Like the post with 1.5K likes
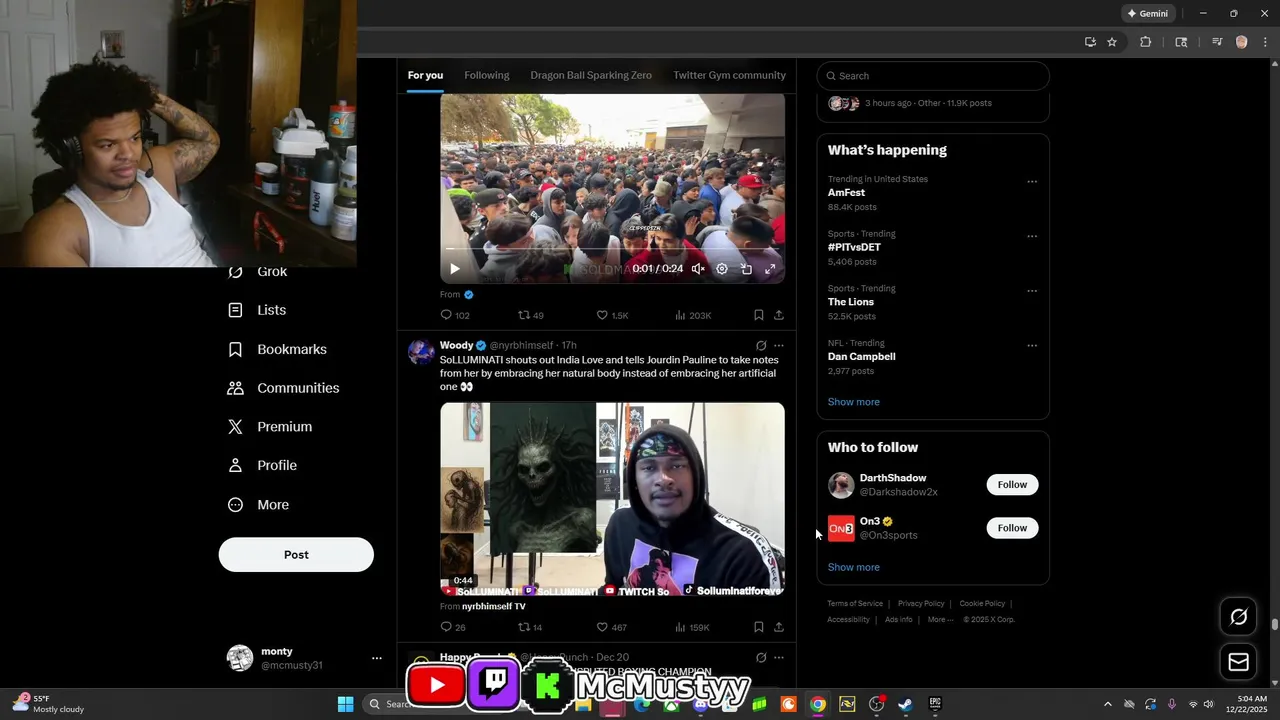Image resolution: width=1280 pixels, height=720 pixels. (612, 315)
